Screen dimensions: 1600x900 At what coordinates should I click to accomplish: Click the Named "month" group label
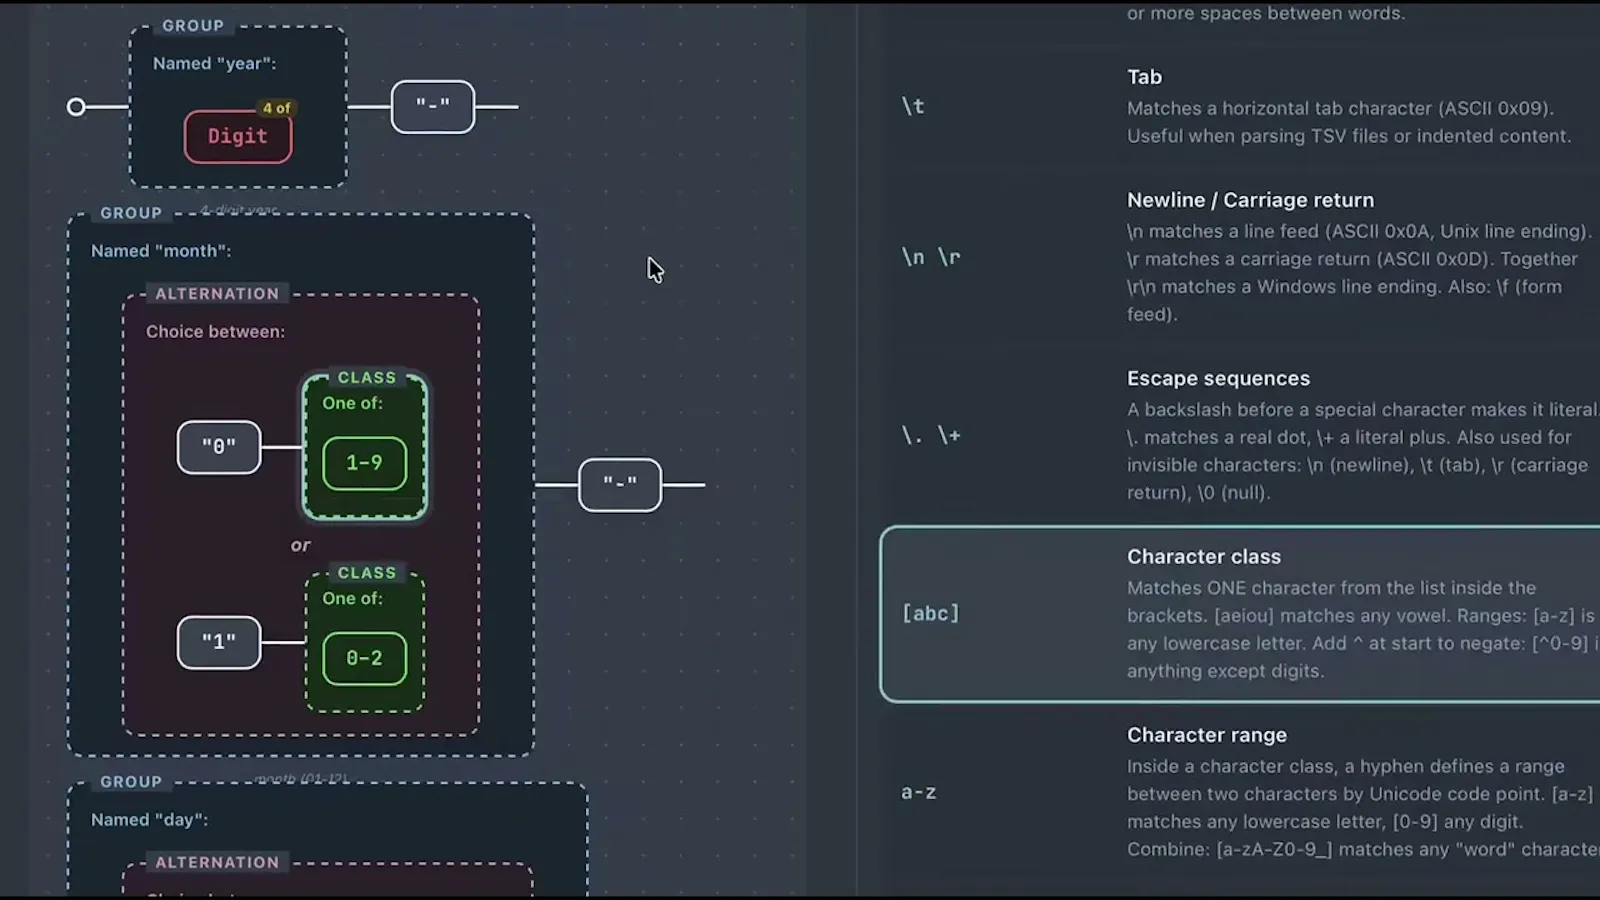click(161, 251)
